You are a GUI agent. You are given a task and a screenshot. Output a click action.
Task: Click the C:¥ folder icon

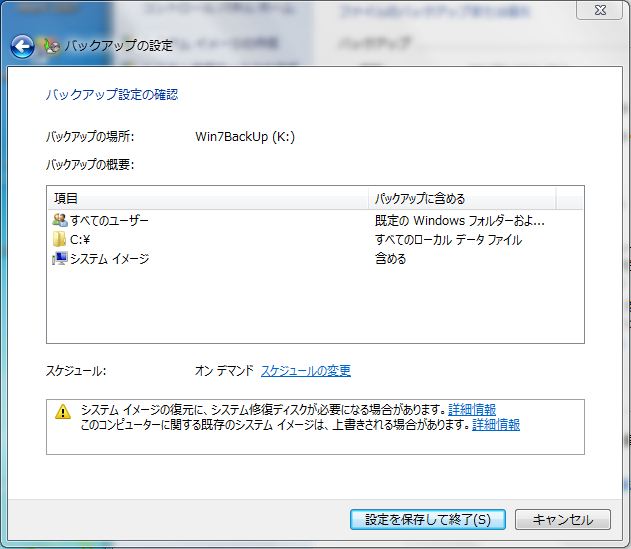click(x=60, y=239)
